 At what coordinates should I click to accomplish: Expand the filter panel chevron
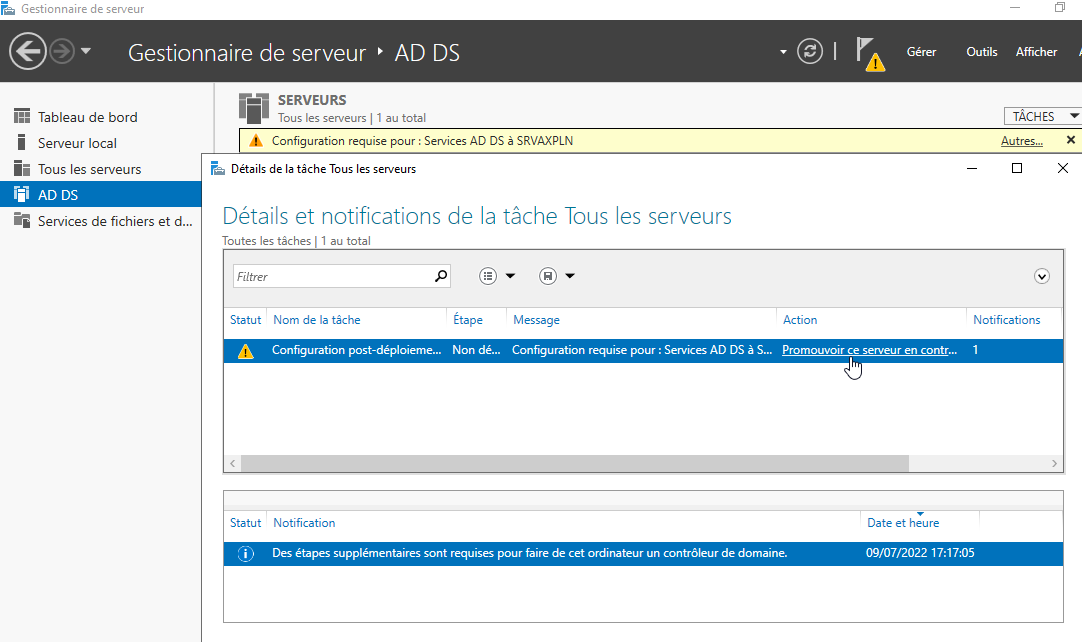1042,276
